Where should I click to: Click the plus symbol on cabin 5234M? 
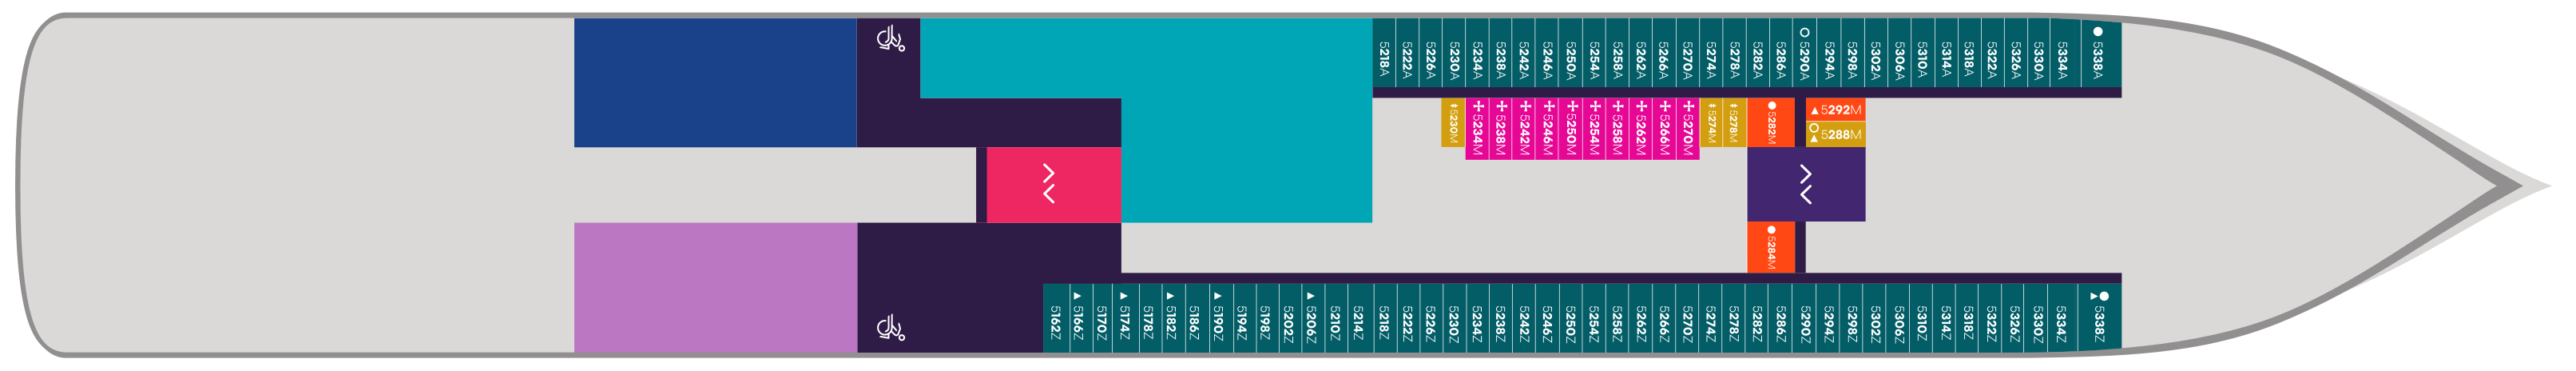point(1478,106)
